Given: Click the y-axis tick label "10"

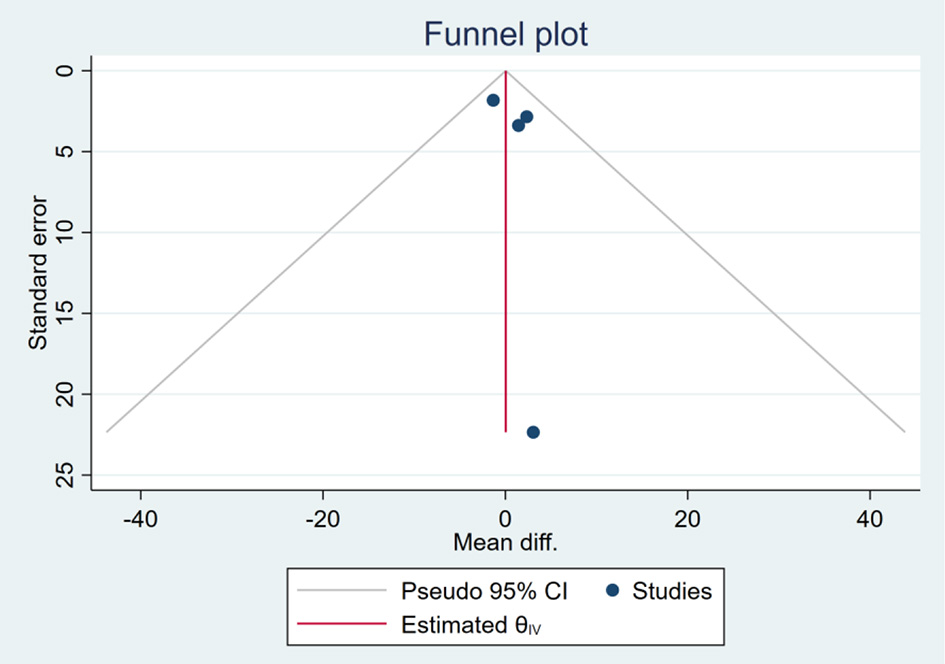Looking at the screenshot, I should pos(66,232).
